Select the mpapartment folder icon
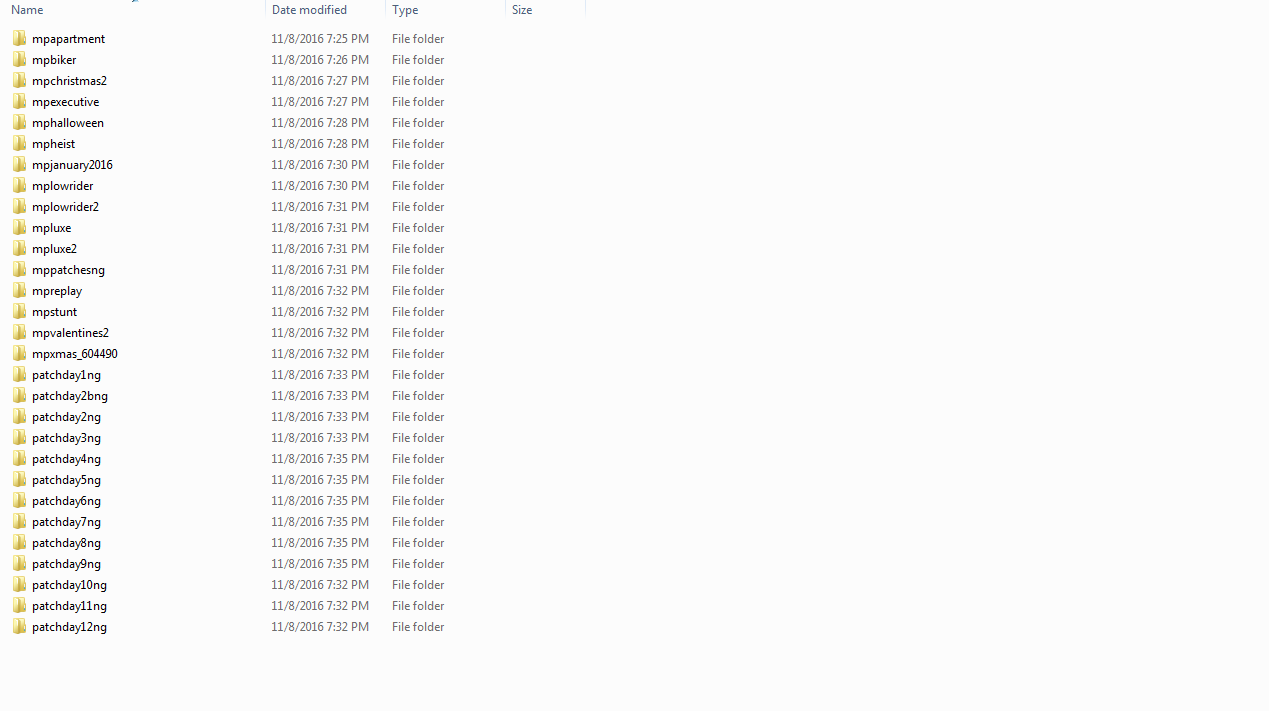This screenshot has height=711, width=1269. [x=20, y=39]
